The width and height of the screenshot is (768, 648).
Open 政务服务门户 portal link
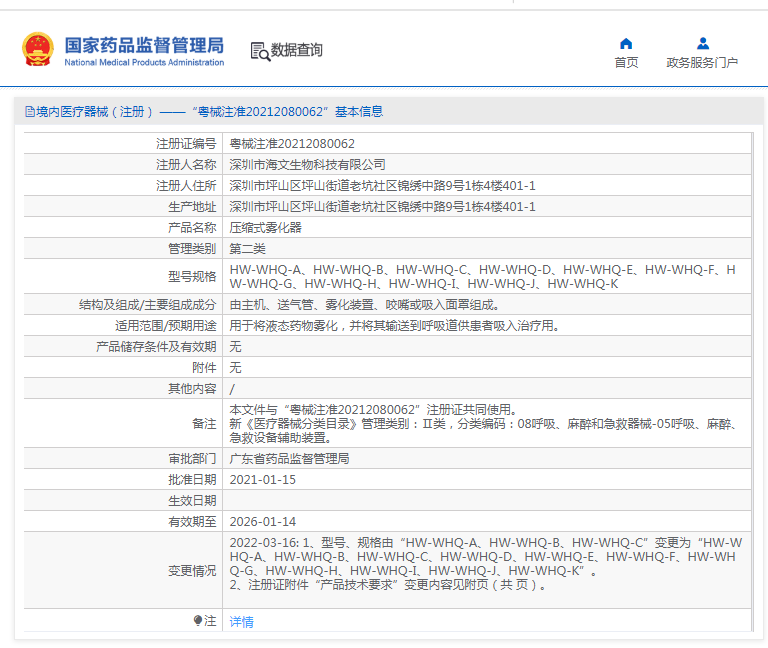coord(702,63)
